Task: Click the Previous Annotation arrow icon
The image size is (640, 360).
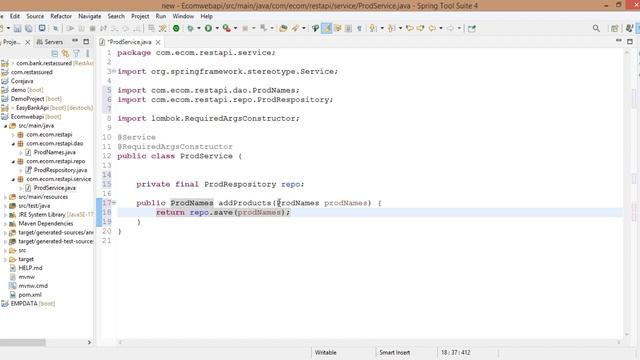Action: pos(391,28)
